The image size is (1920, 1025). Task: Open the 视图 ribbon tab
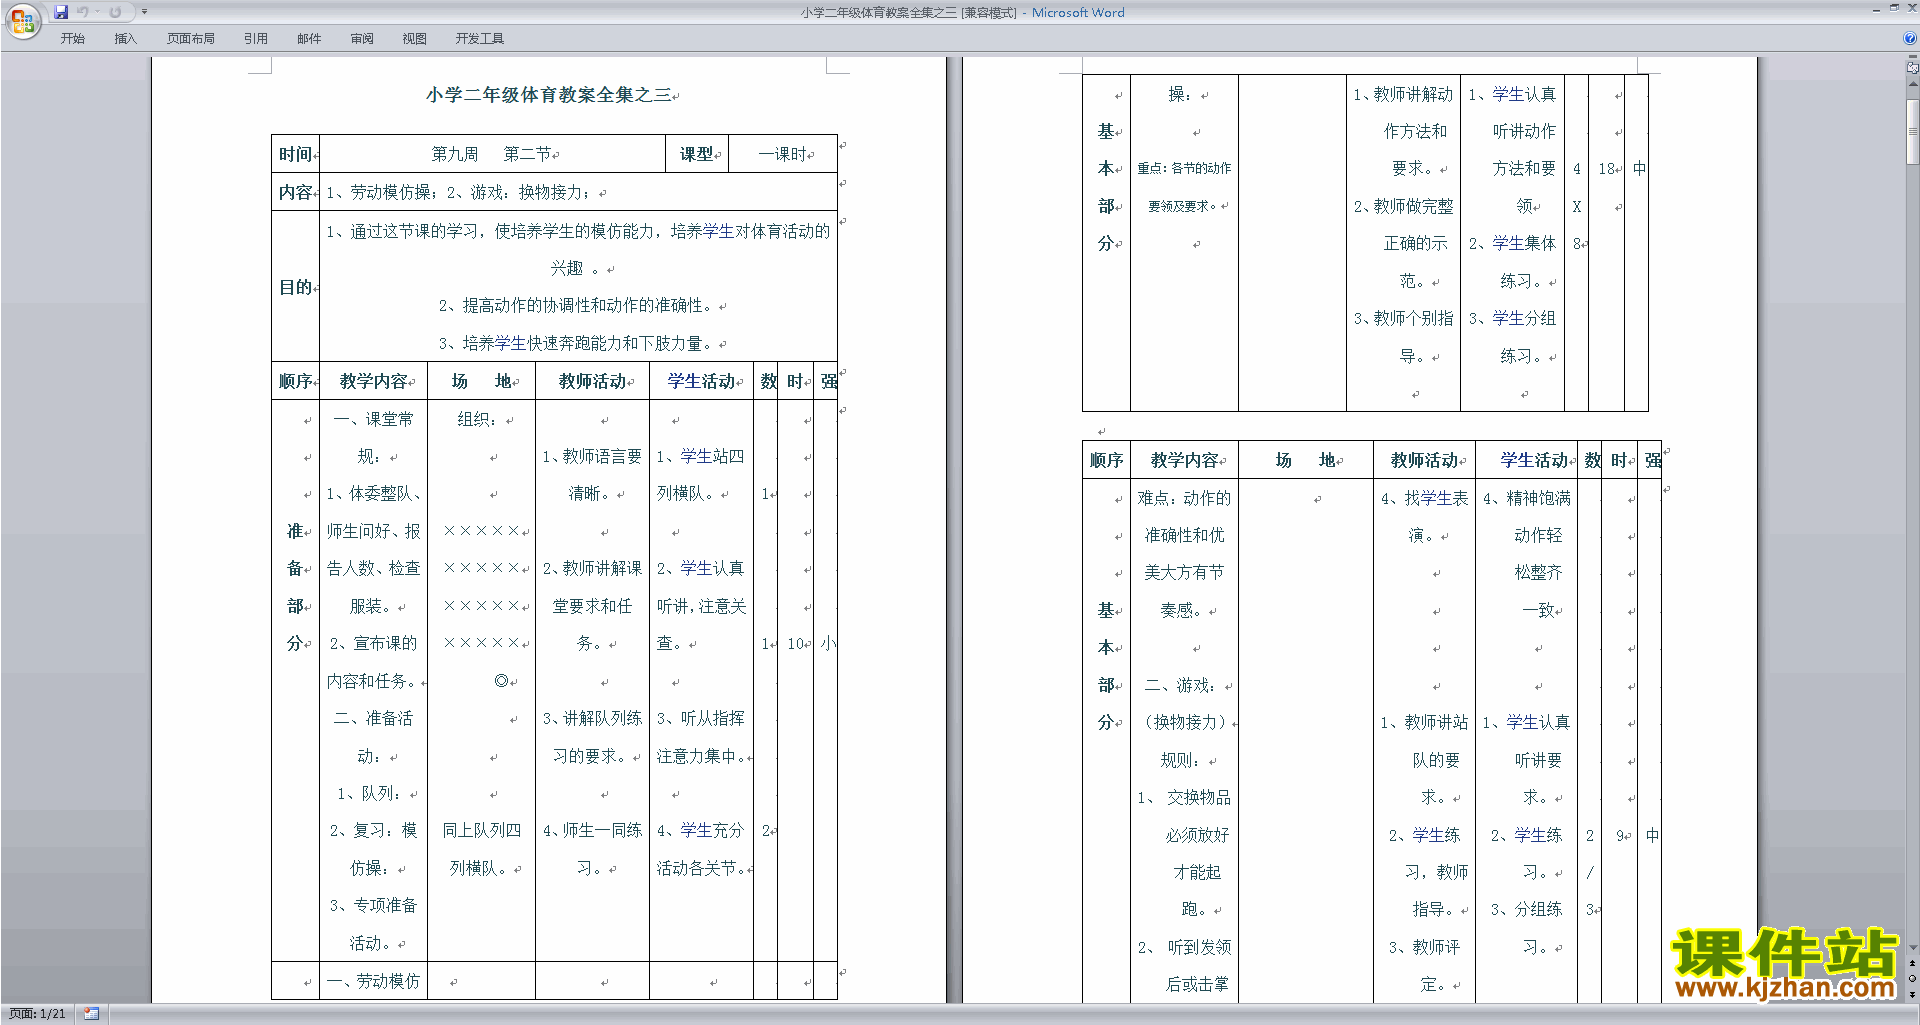414,39
